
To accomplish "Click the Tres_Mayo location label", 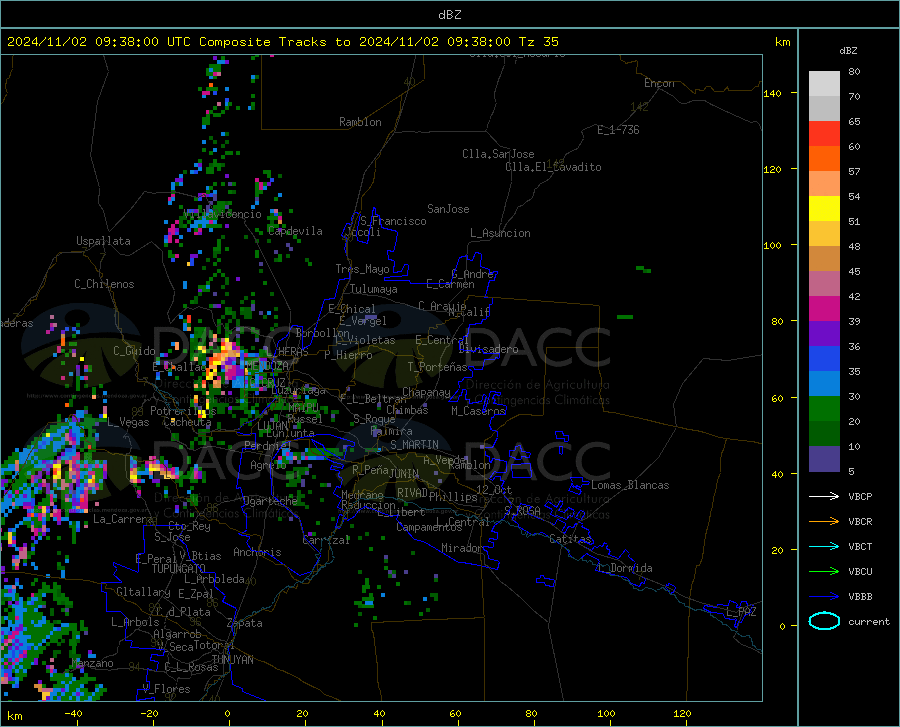I will [363, 269].
